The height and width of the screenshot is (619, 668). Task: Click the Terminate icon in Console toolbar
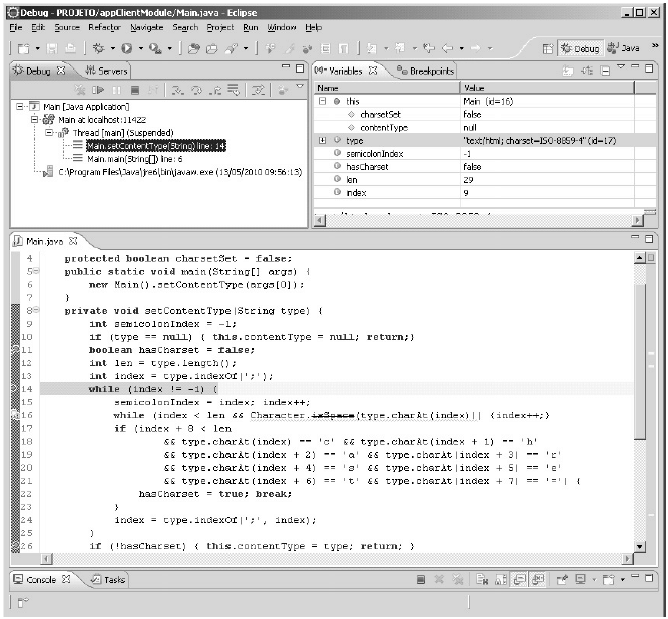(x=421, y=580)
